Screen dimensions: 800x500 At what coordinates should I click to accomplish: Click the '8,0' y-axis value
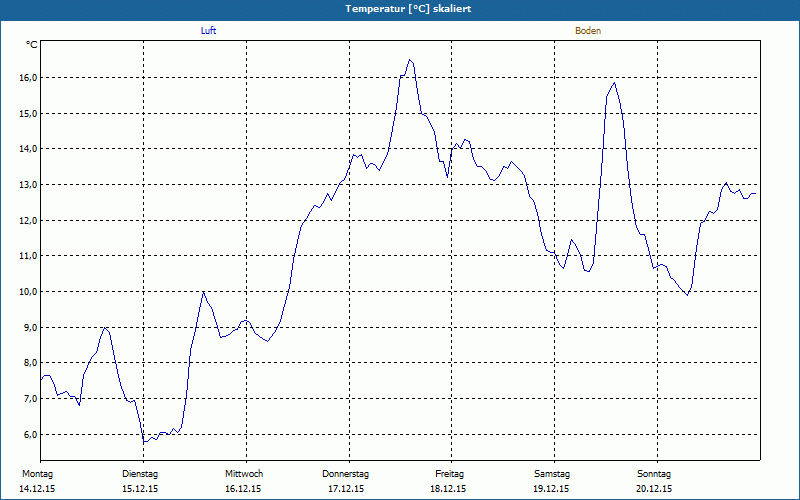[31, 363]
